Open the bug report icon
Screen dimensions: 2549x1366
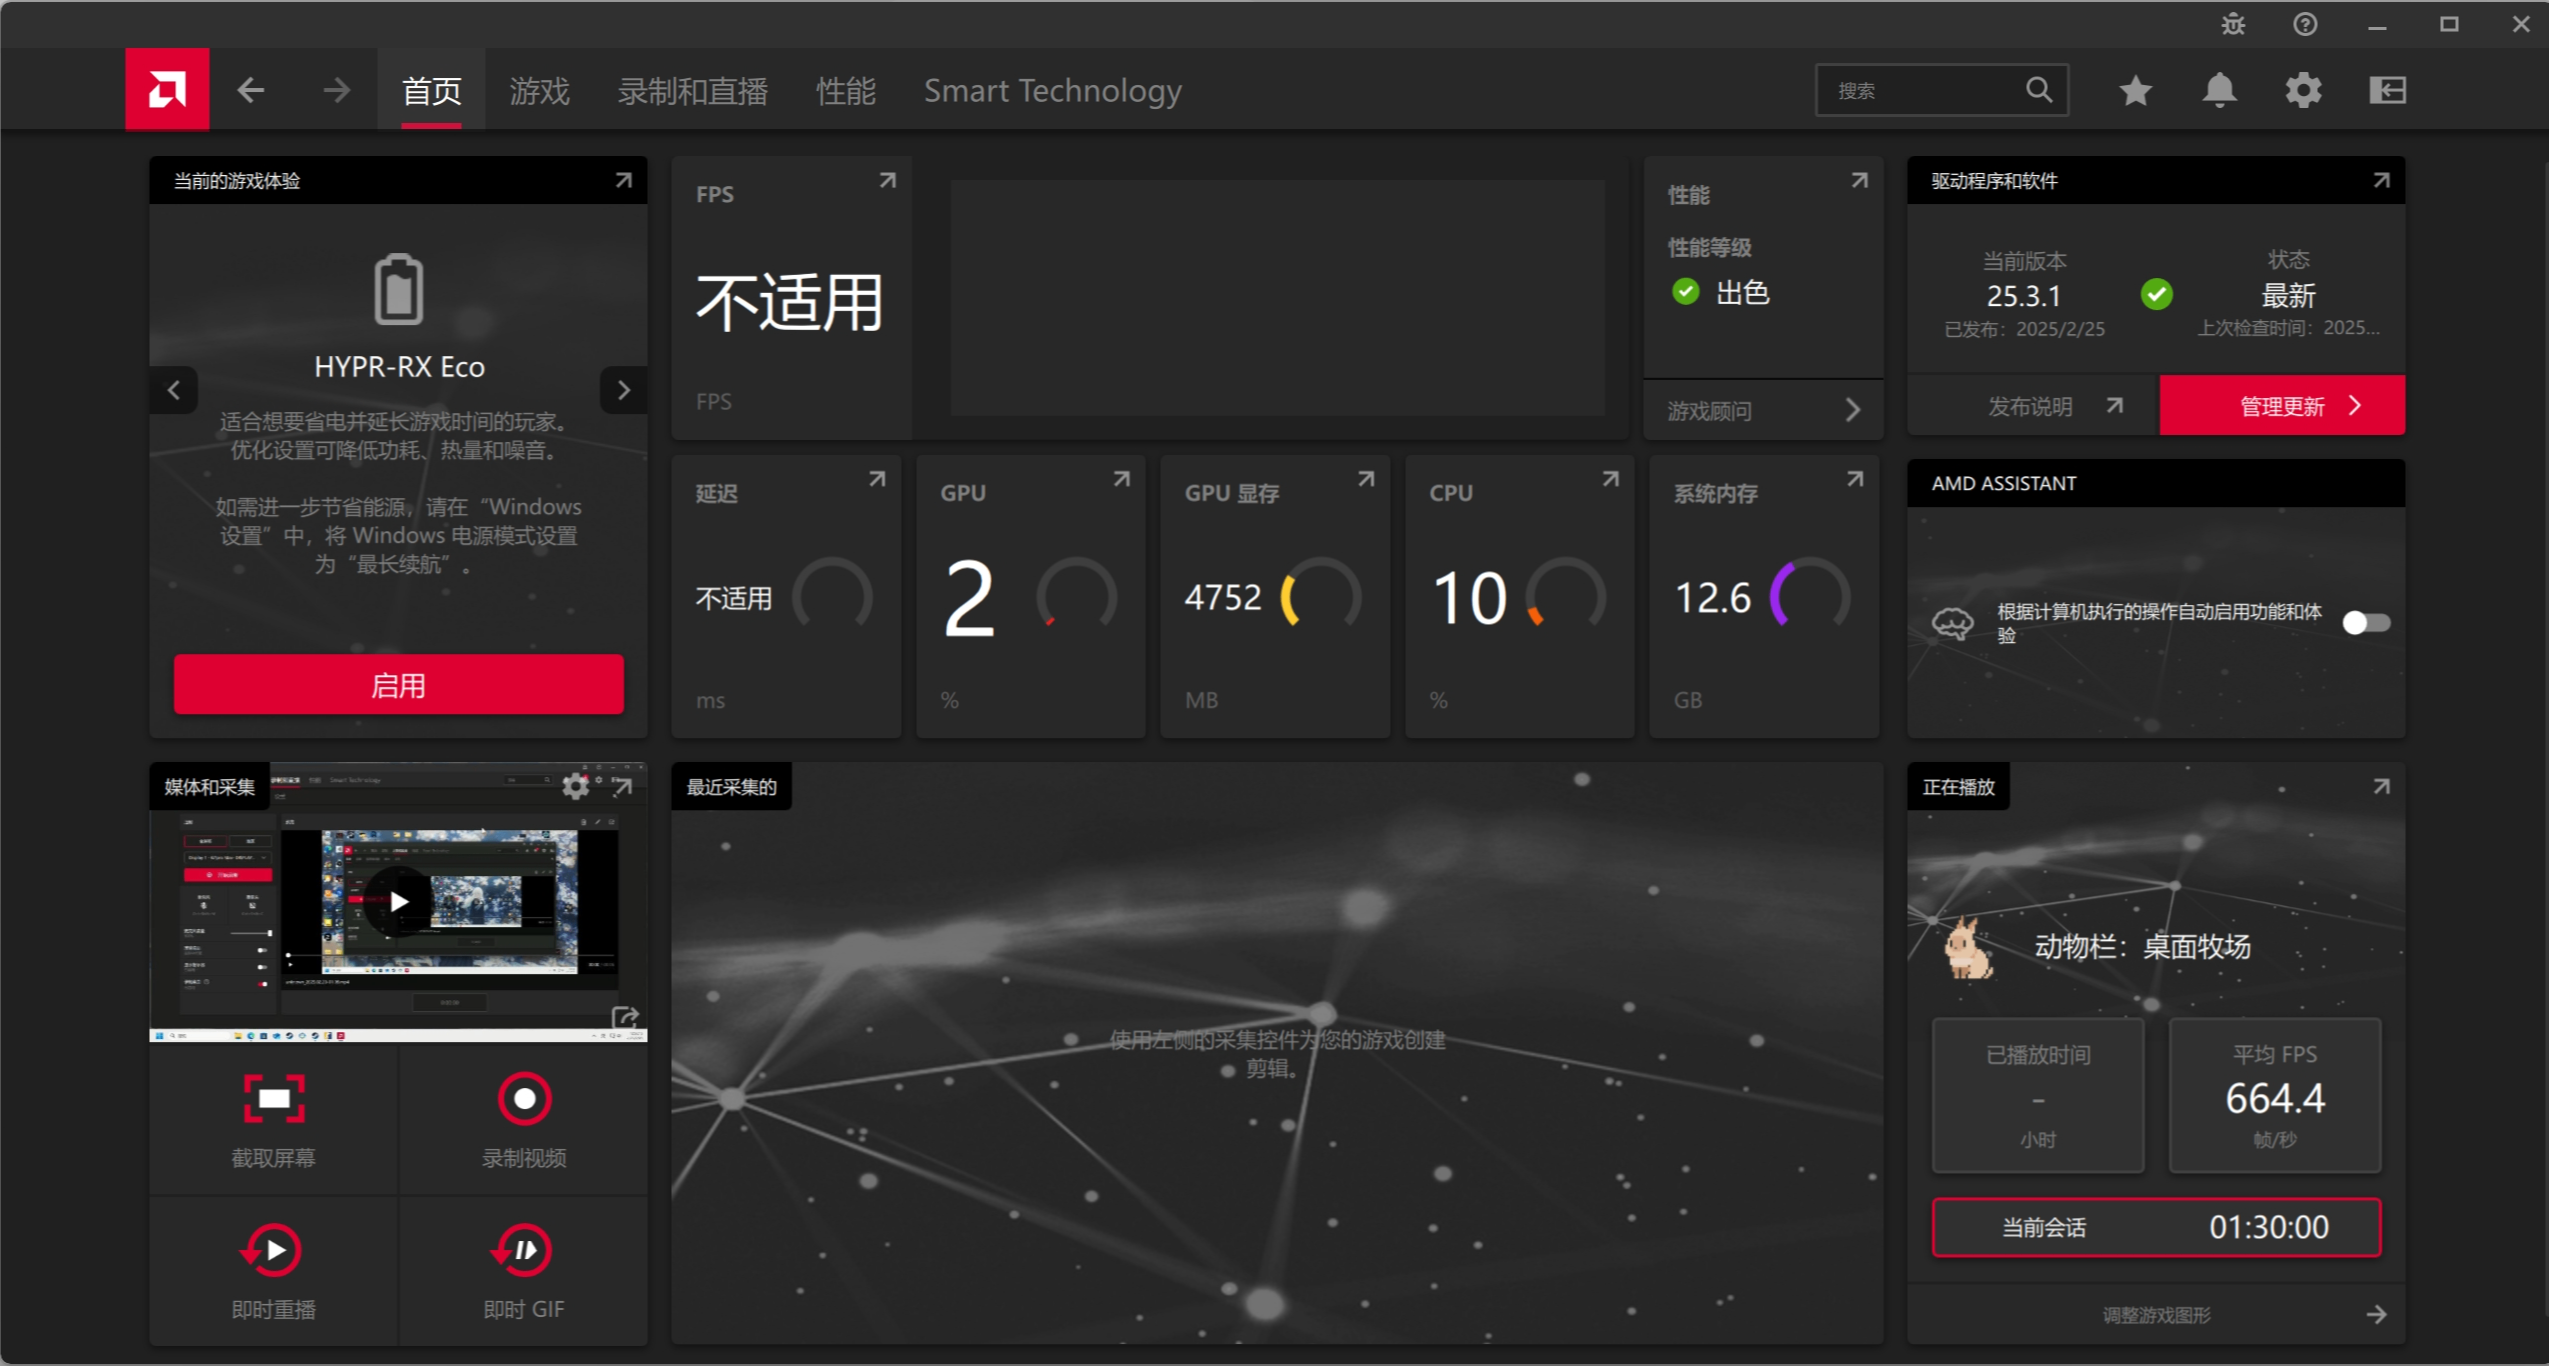[x=2233, y=24]
